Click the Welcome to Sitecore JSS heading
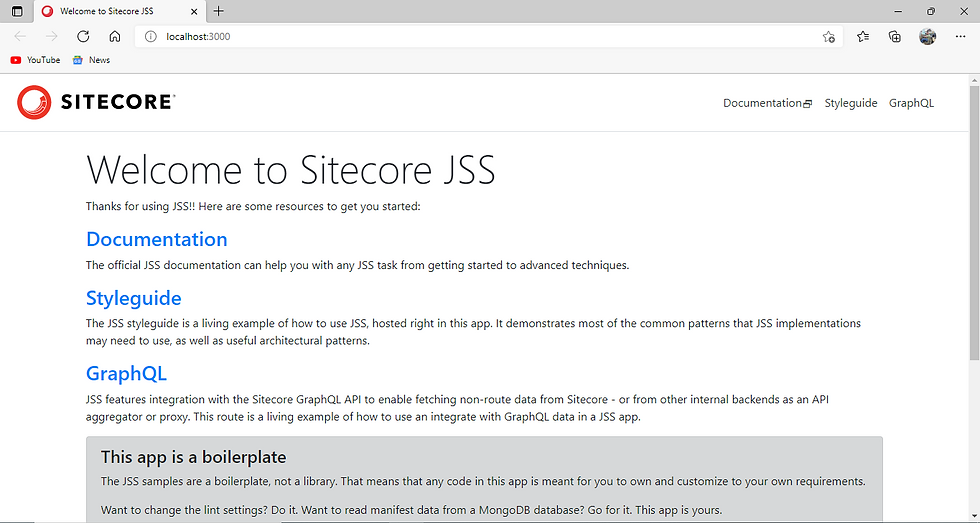Screen dimensions: 980x523 [x=291, y=169]
